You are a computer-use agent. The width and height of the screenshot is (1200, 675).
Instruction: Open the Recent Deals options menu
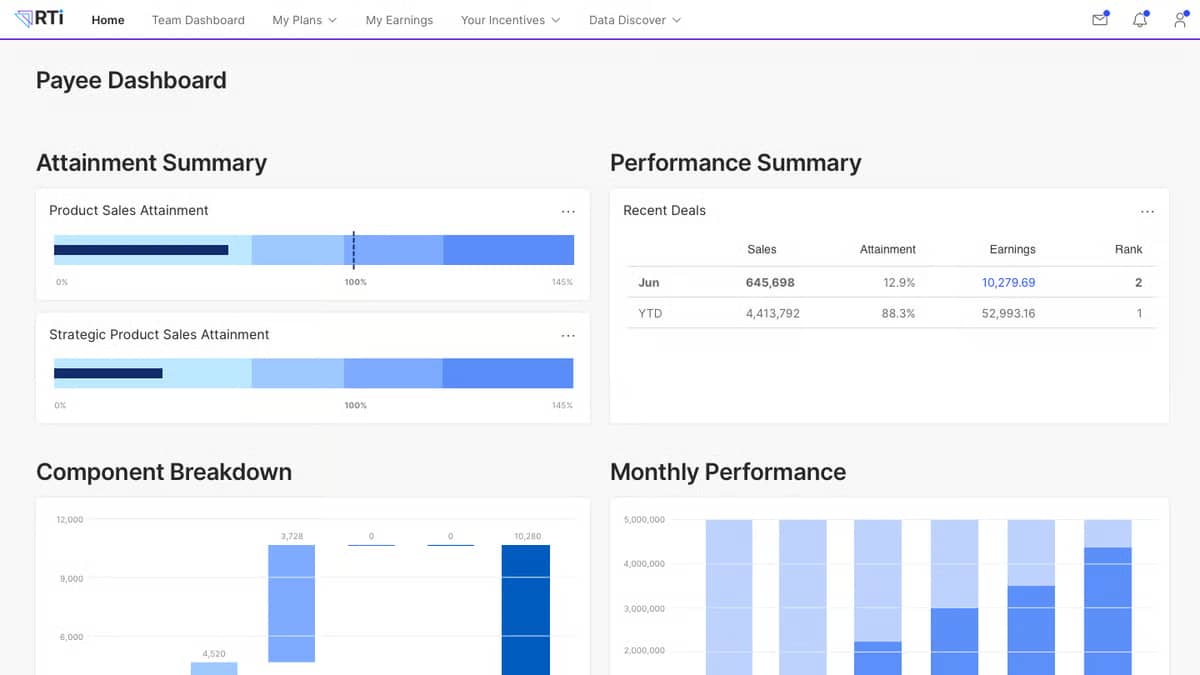1147,211
